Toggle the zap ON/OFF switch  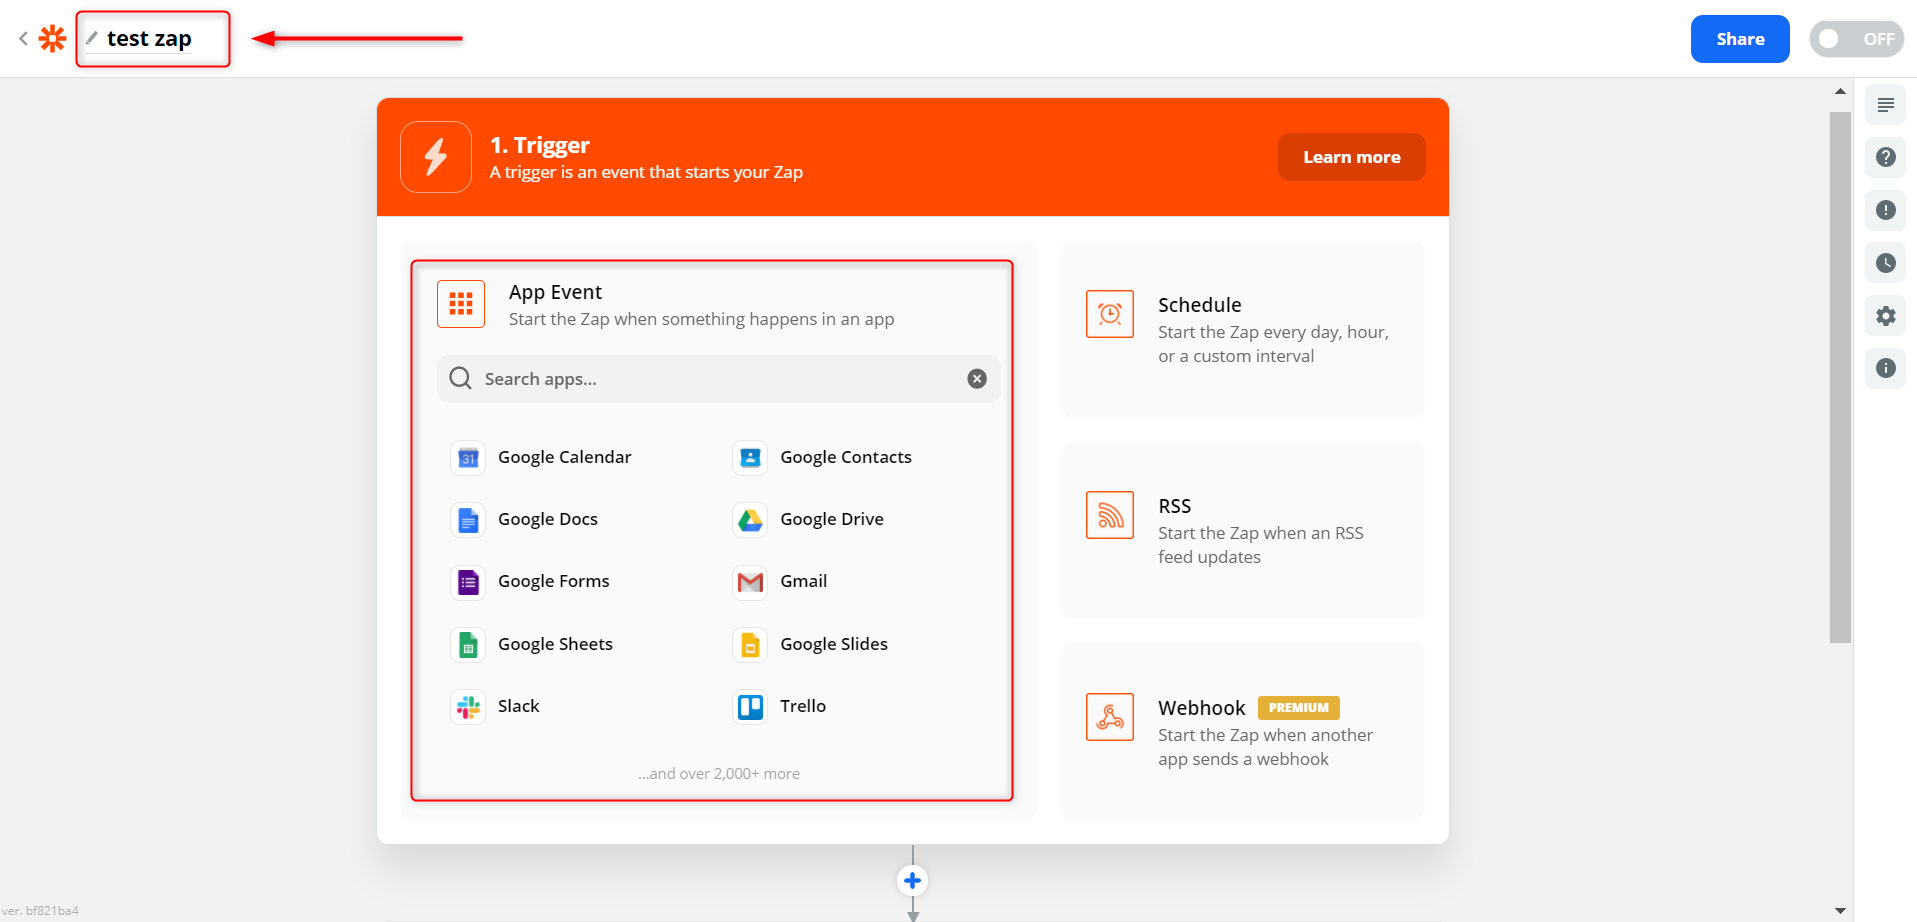coord(1855,39)
